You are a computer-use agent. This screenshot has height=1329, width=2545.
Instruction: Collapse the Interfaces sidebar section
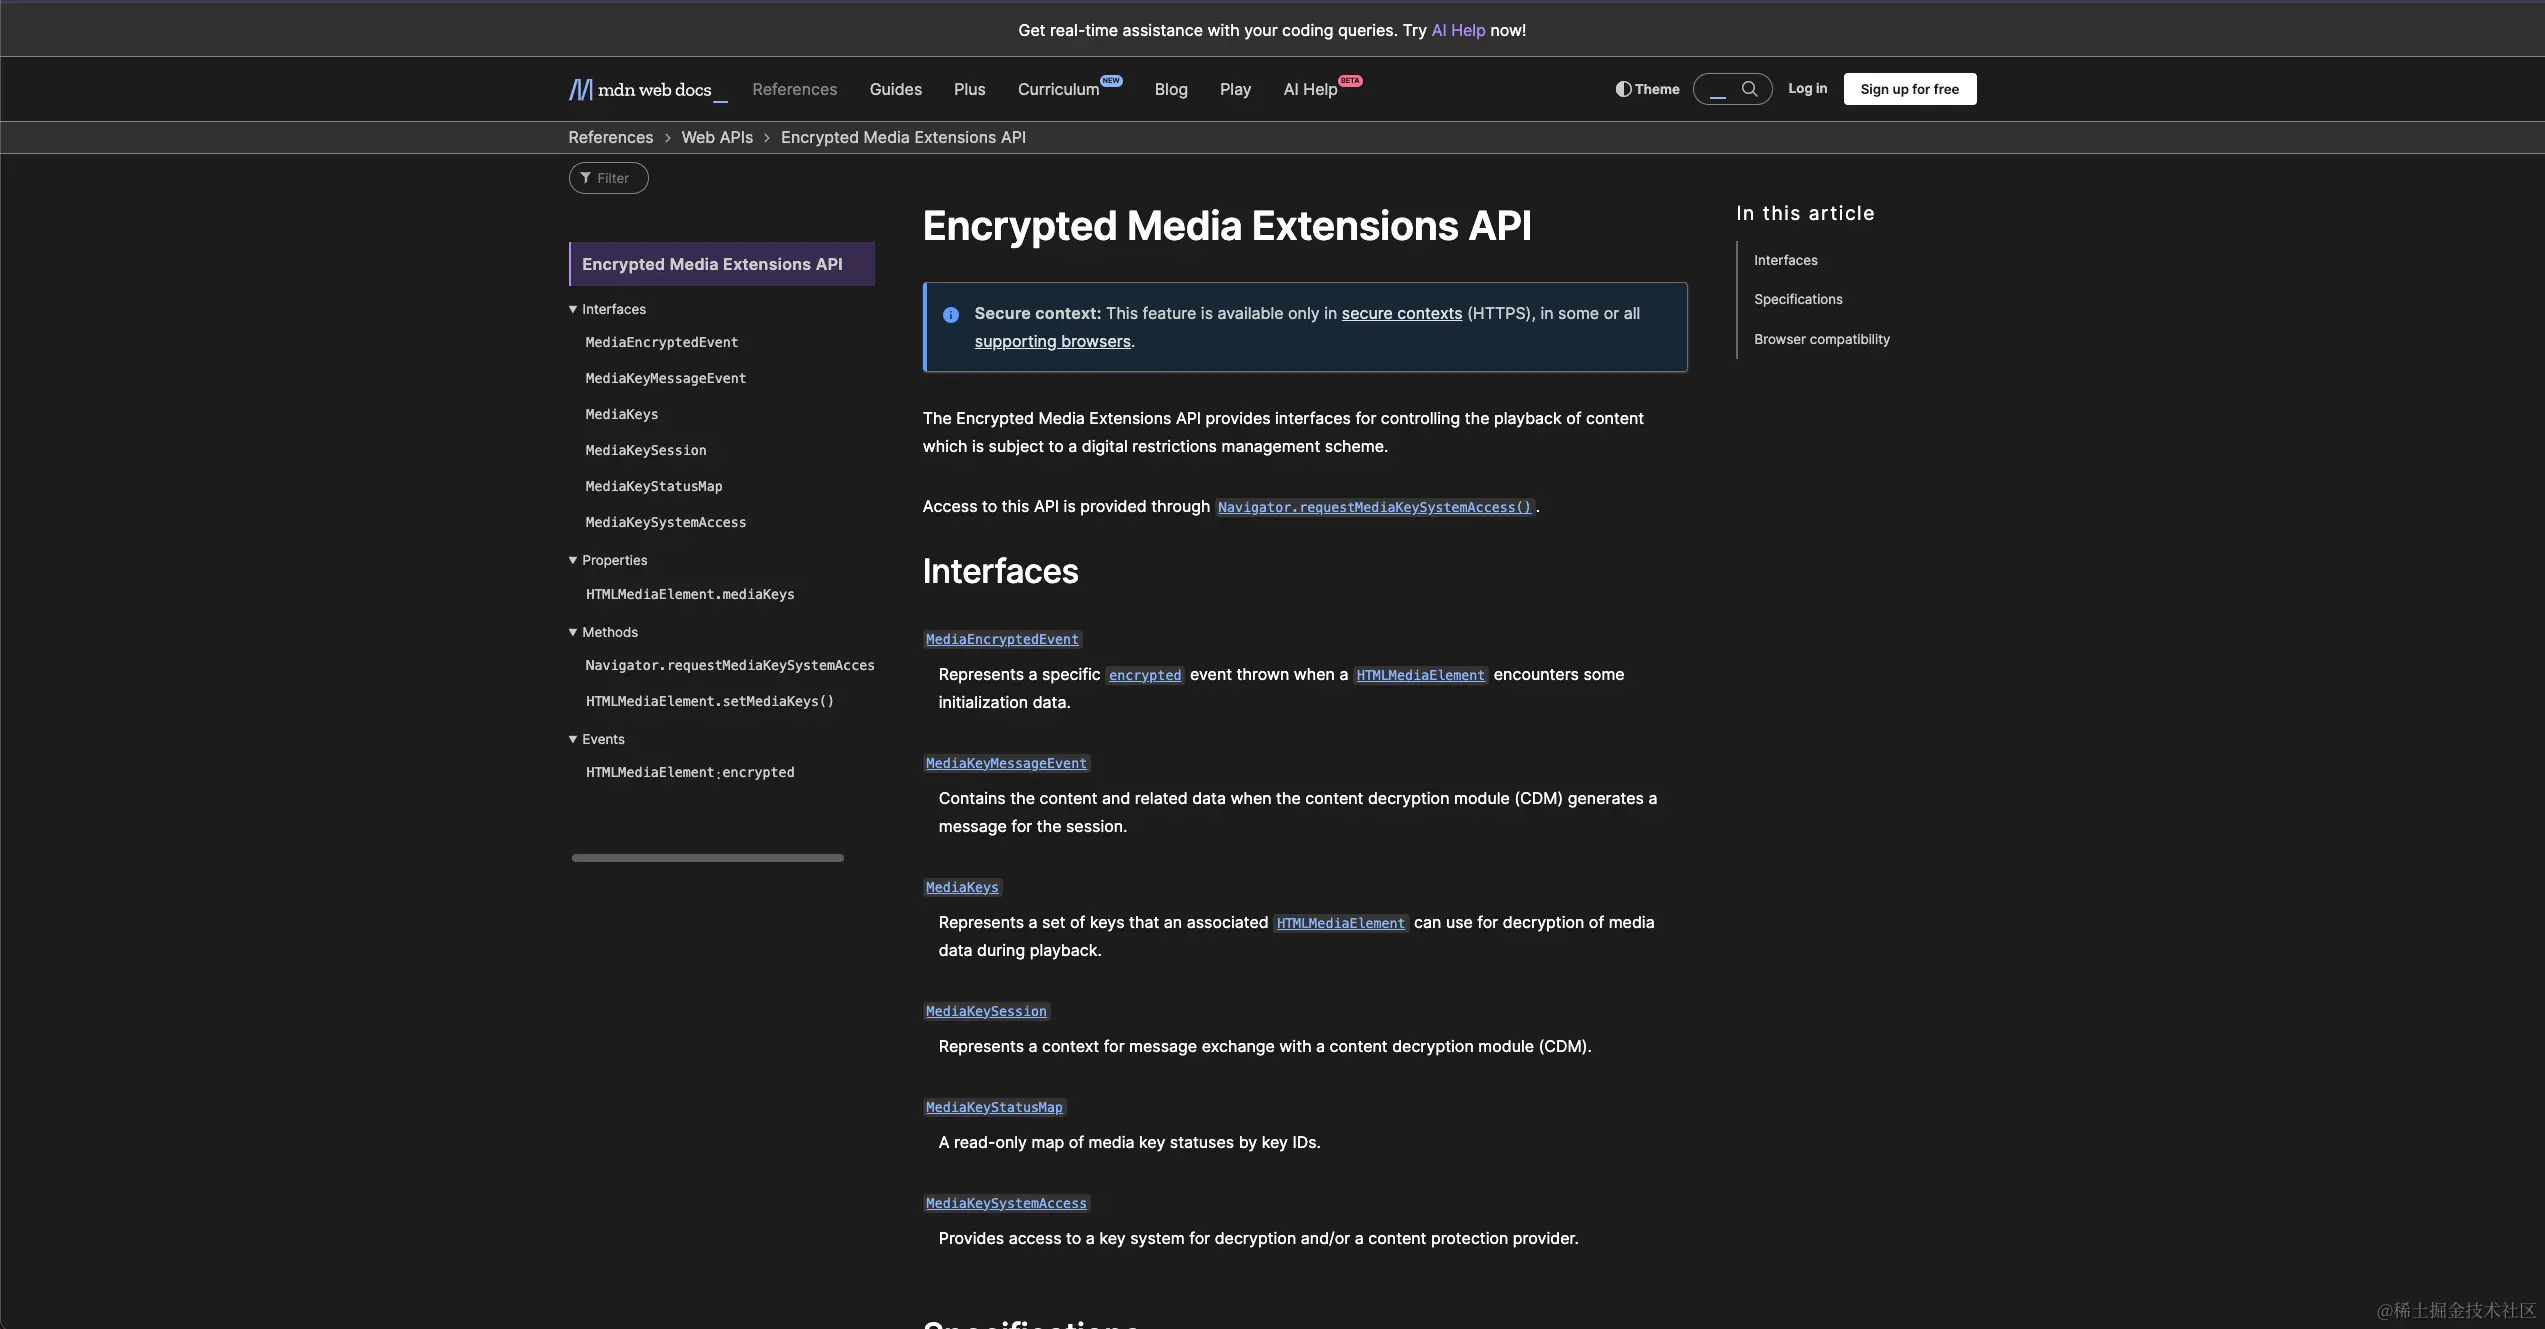[x=573, y=310]
